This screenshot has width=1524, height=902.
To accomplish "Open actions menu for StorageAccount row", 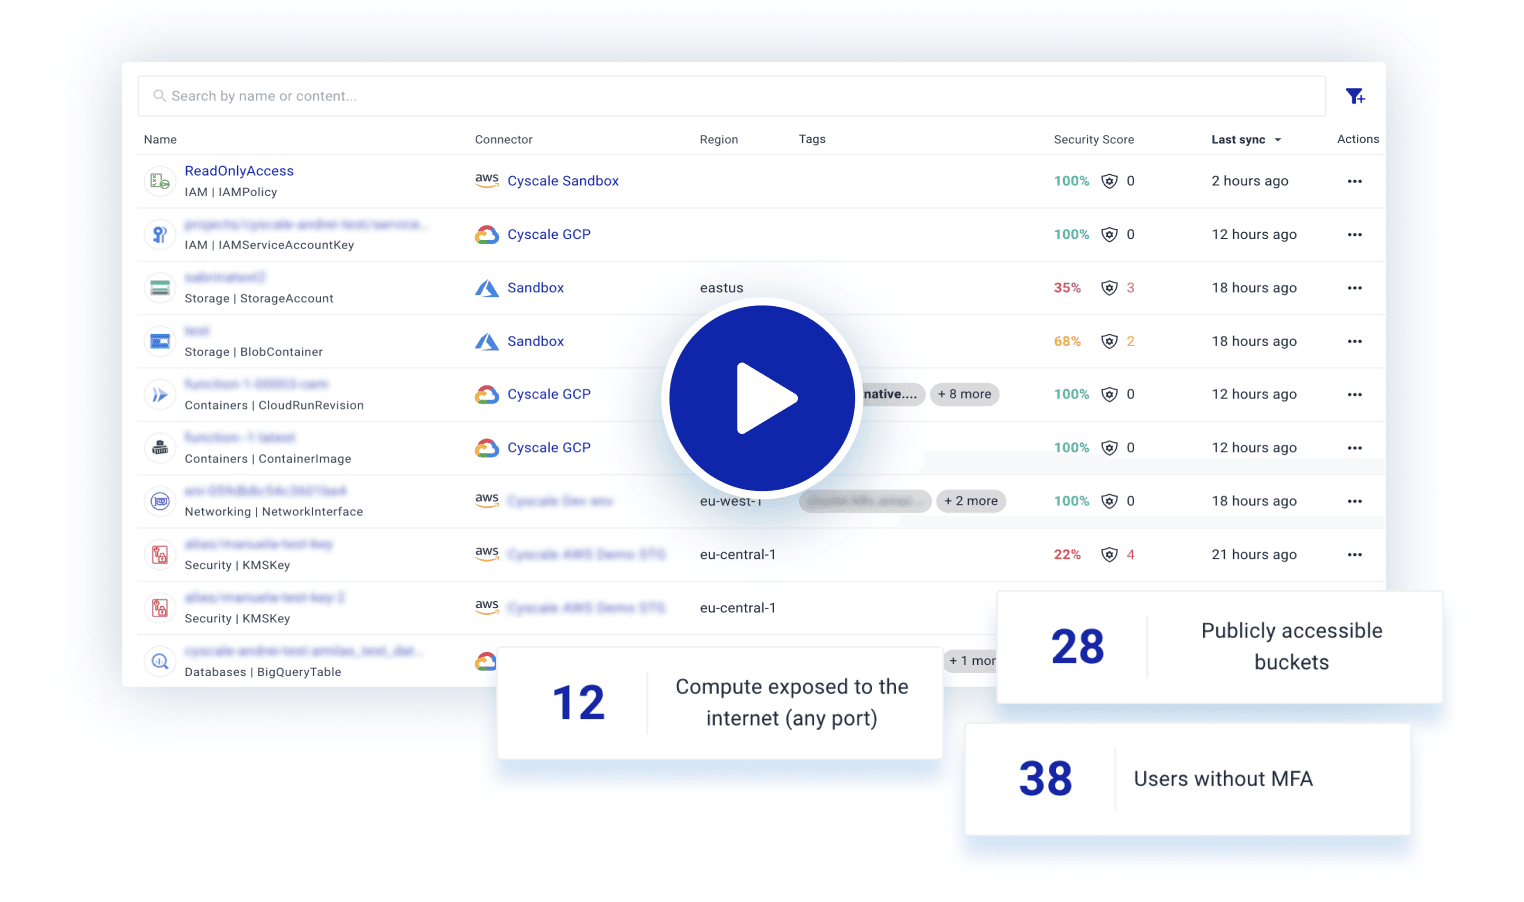I will [x=1354, y=288].
